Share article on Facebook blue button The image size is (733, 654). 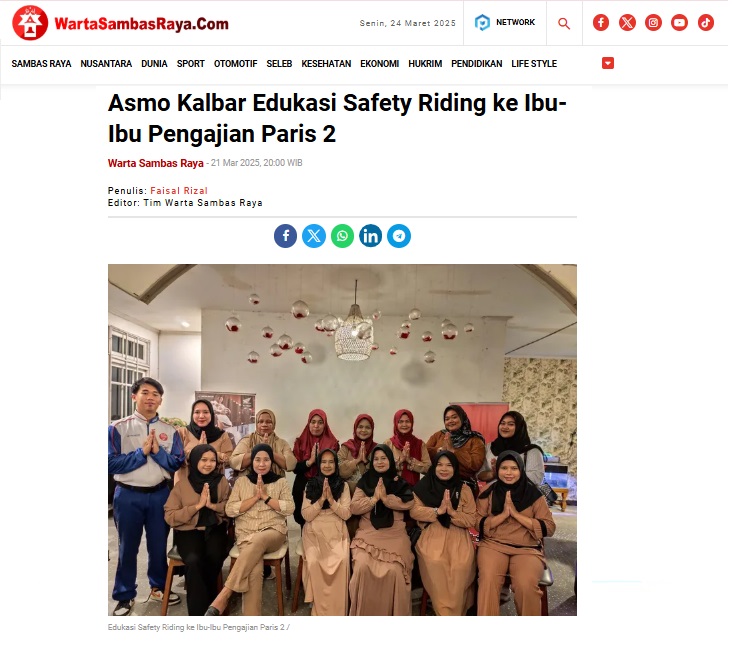pyautogui.click(x=287, y=237)
